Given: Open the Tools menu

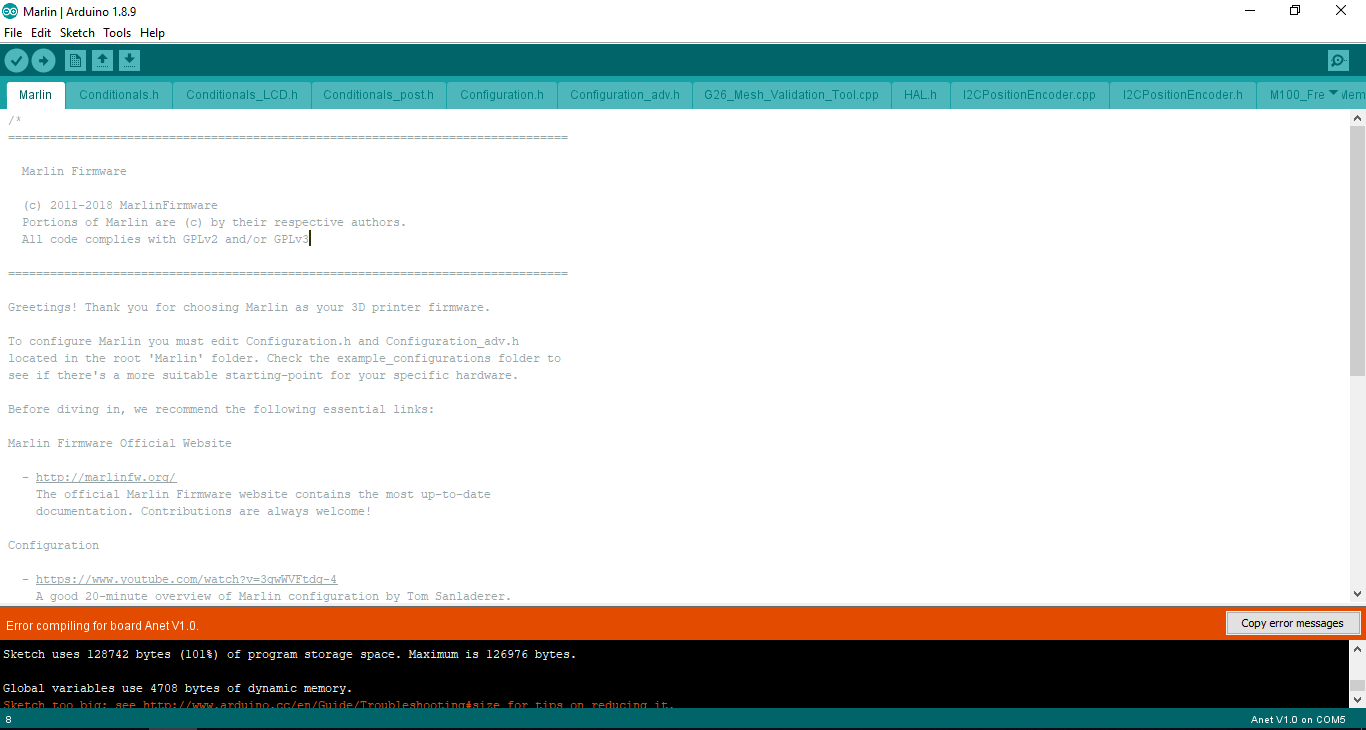Looking at the screenshot, I should 117,33.
